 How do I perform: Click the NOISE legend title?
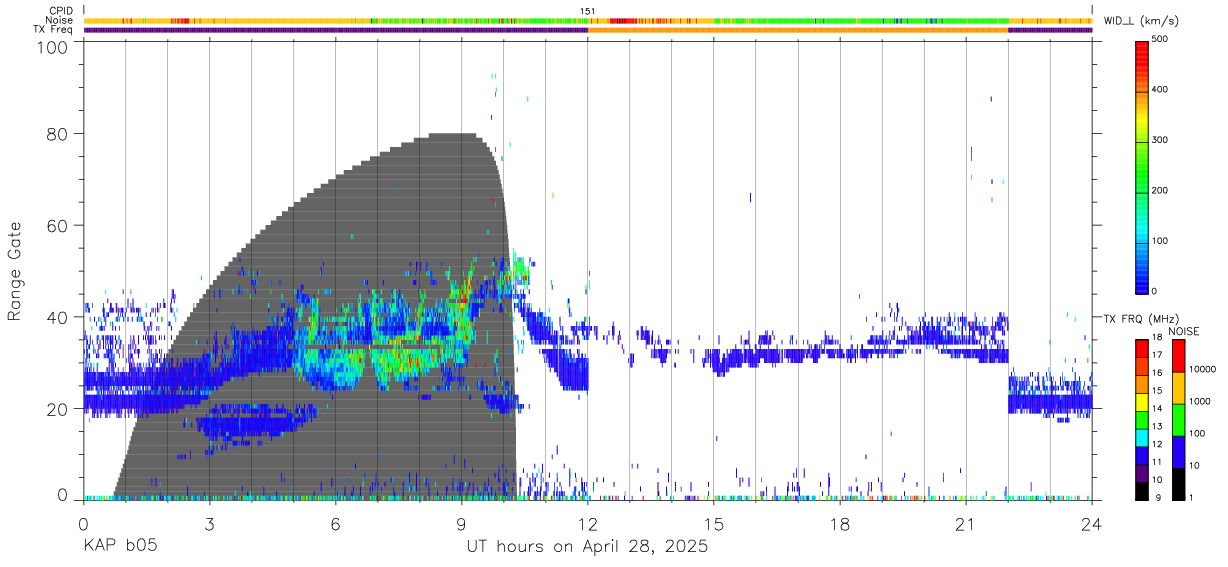(x=1183, y=331)
